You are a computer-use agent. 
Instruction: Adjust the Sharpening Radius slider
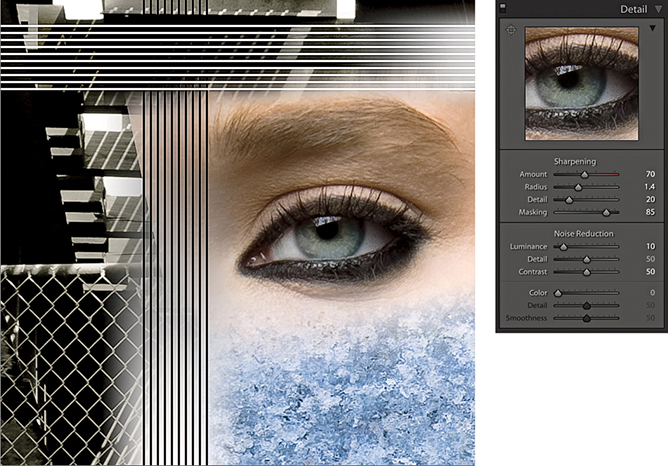coord(578,187)
